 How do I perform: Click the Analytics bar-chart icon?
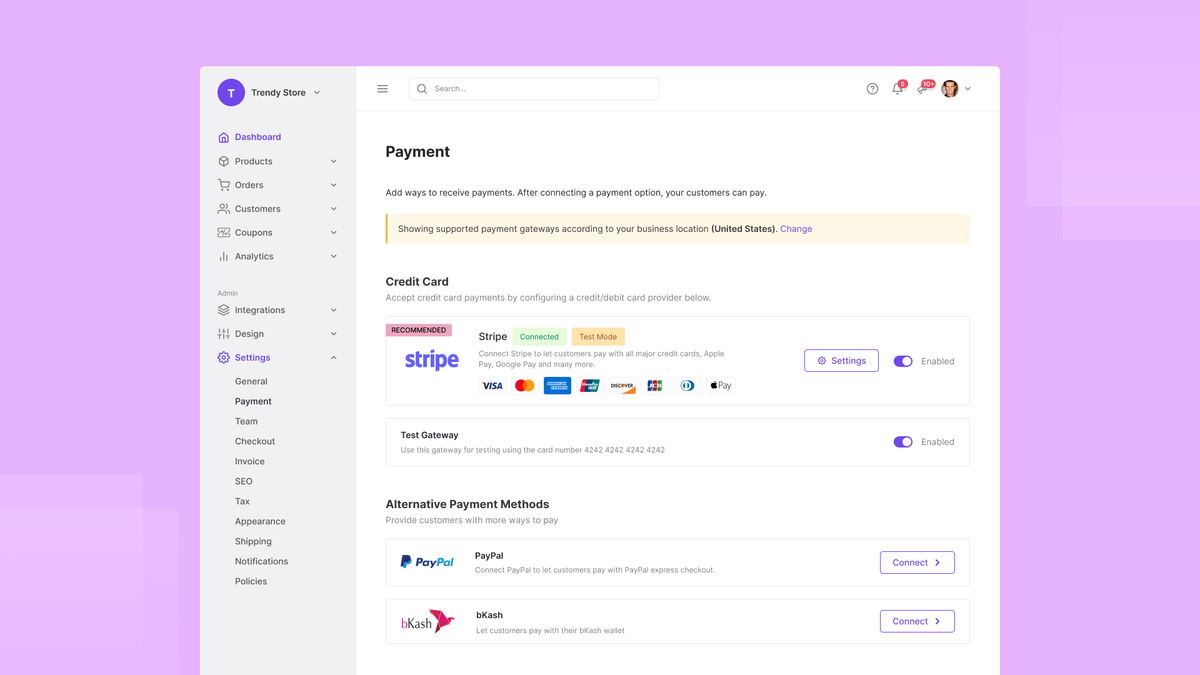(222, 256)
